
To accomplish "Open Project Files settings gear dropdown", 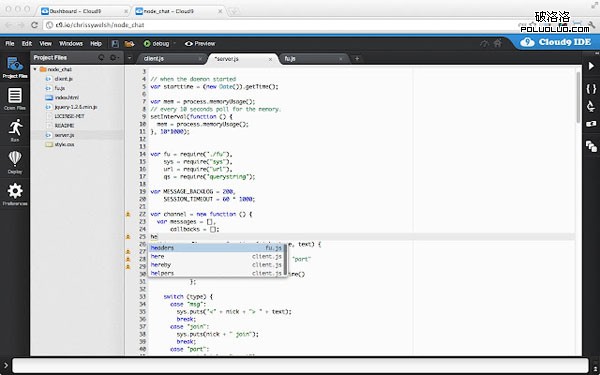I will click(114, 57).
